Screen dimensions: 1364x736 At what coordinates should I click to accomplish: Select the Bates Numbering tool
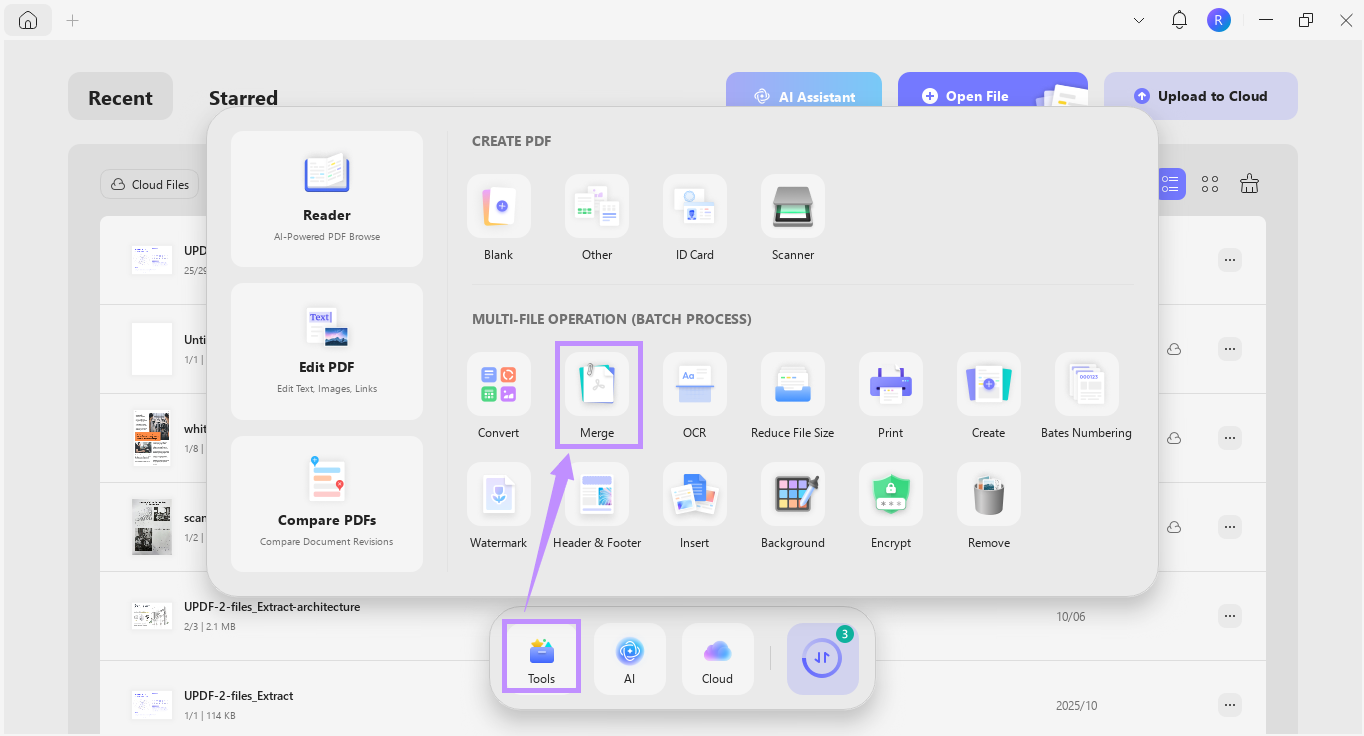click(1086, 395)
